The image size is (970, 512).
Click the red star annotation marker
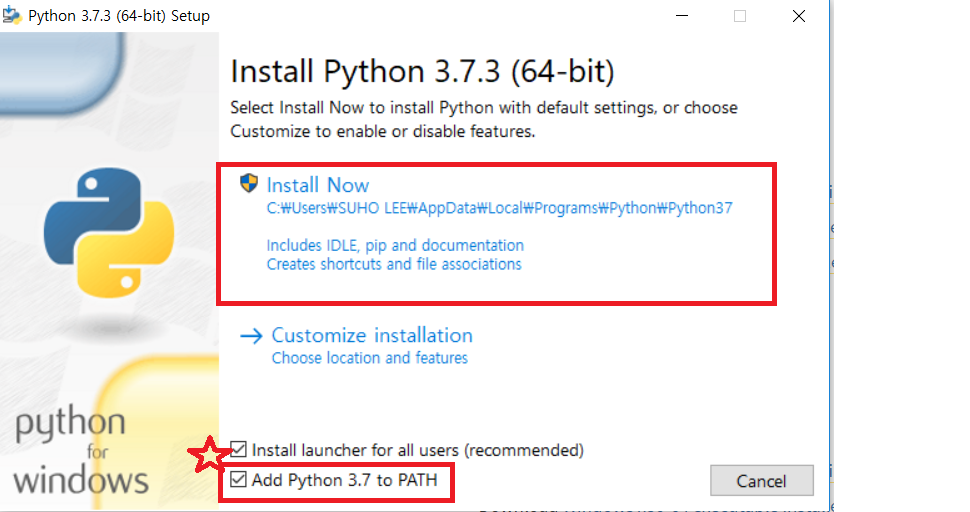click(209, 454)
